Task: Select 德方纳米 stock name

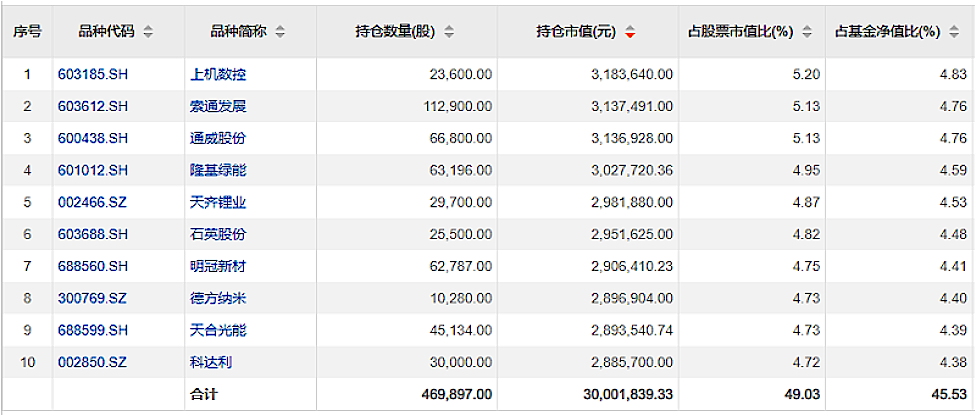Action: point(217,298)
